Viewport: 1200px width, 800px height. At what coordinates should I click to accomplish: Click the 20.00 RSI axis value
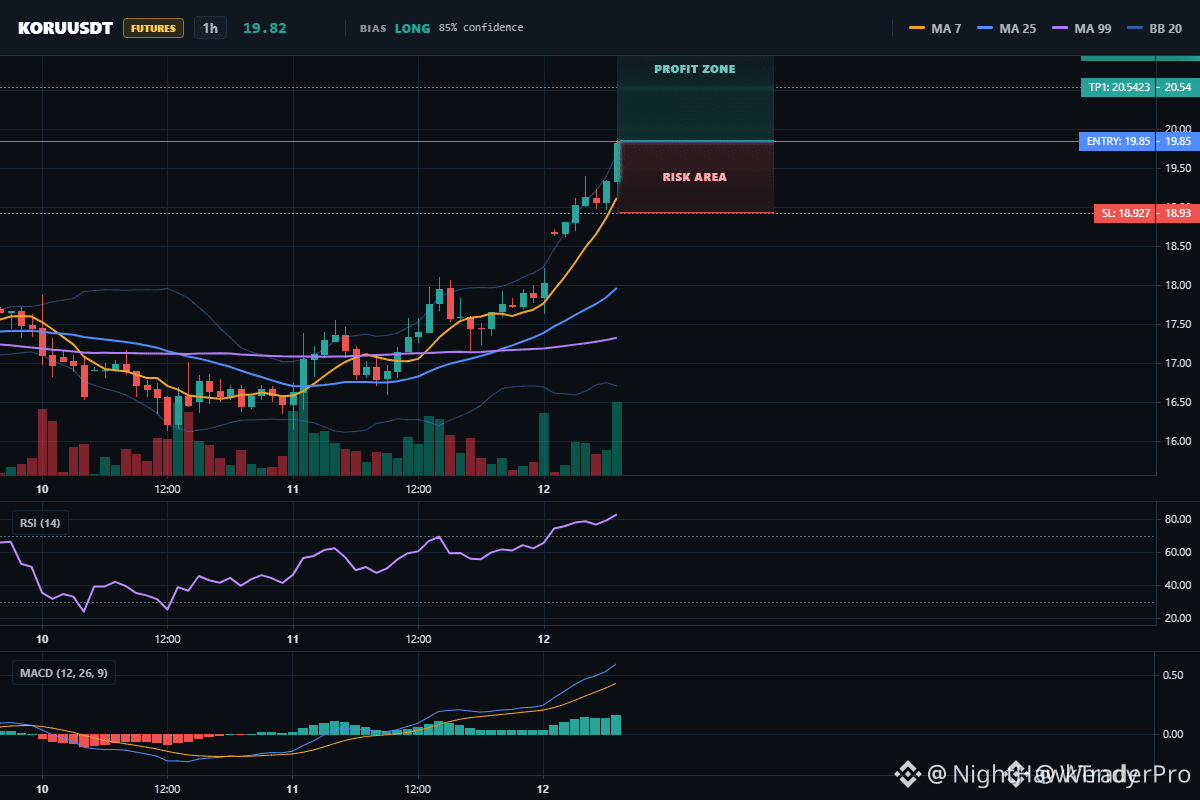(1177, 619)
